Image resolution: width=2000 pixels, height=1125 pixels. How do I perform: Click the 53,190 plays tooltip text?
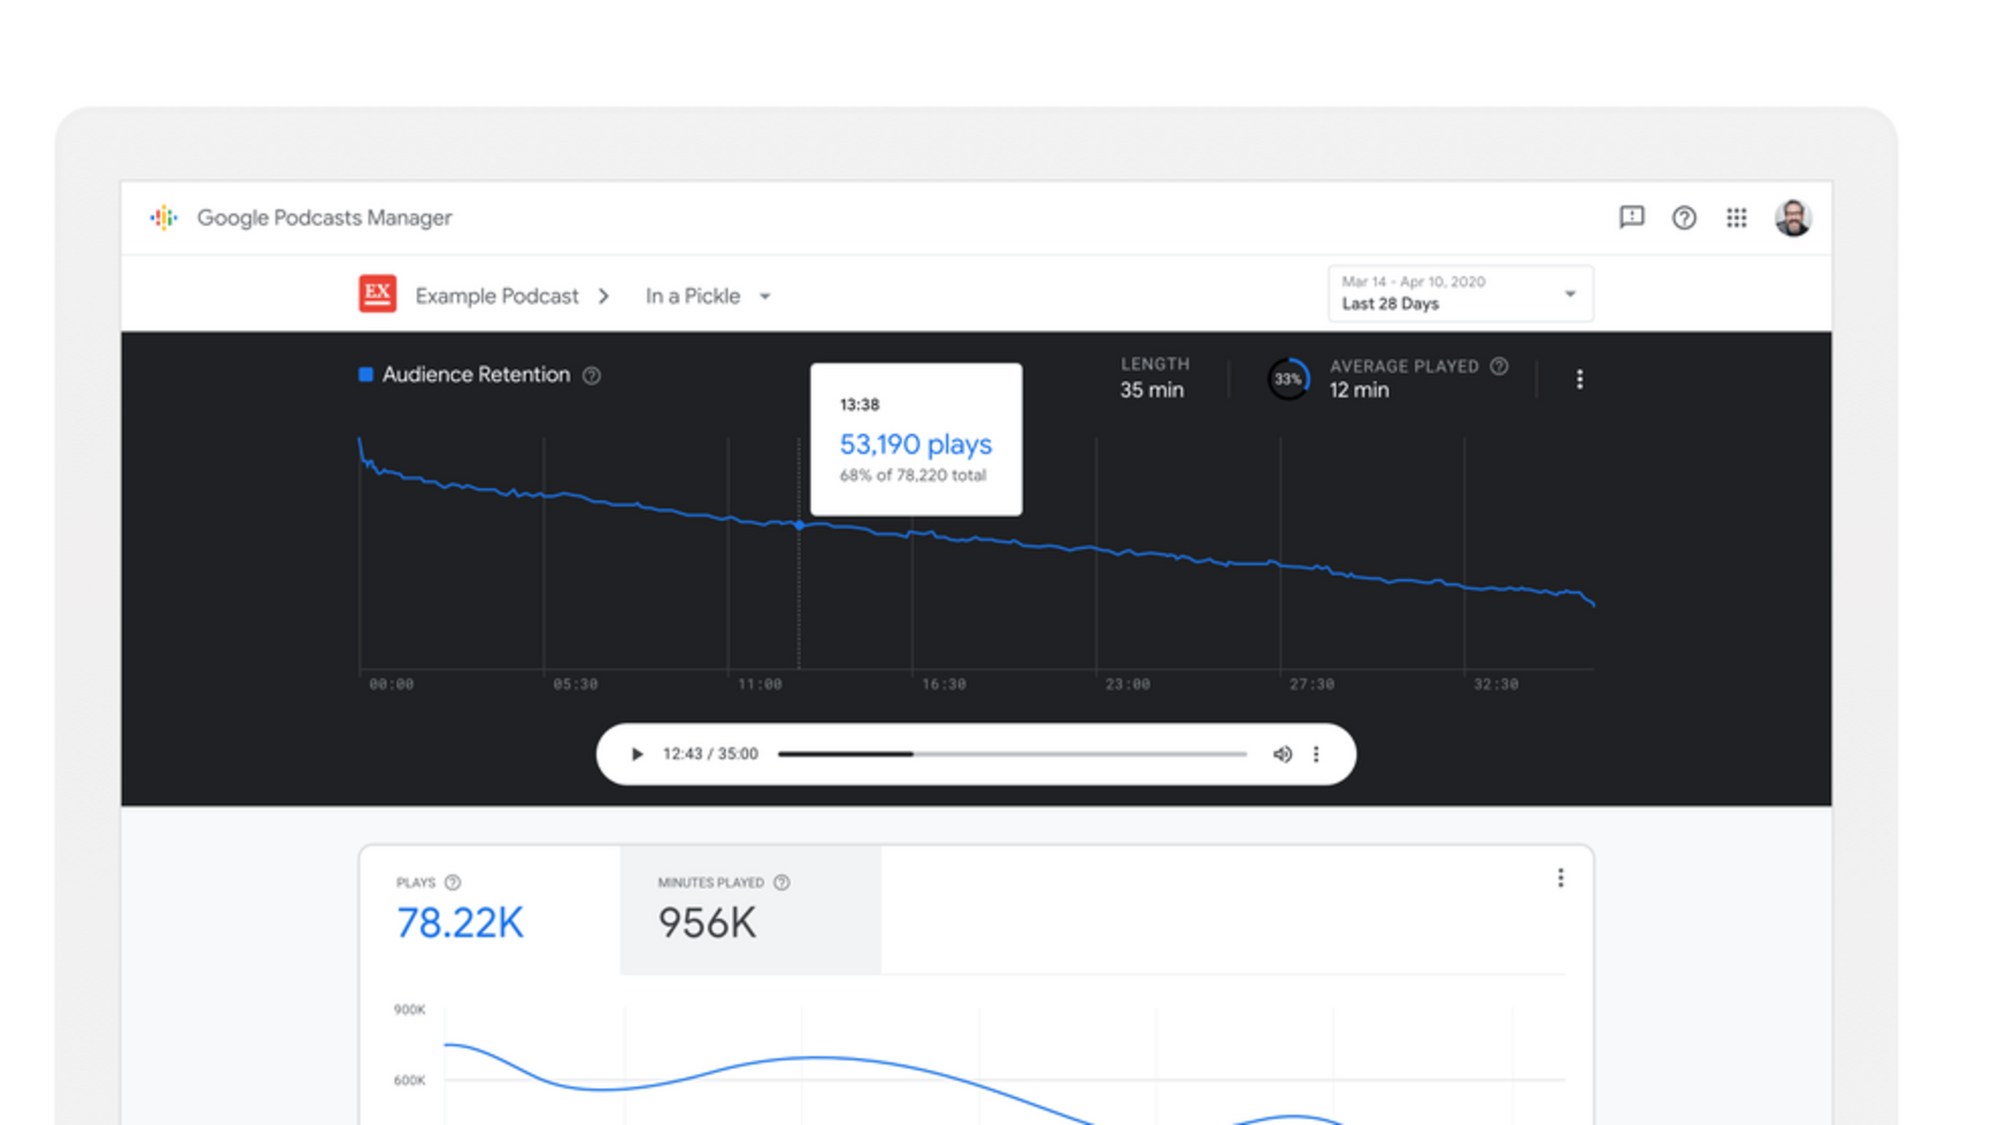point(915,444)
